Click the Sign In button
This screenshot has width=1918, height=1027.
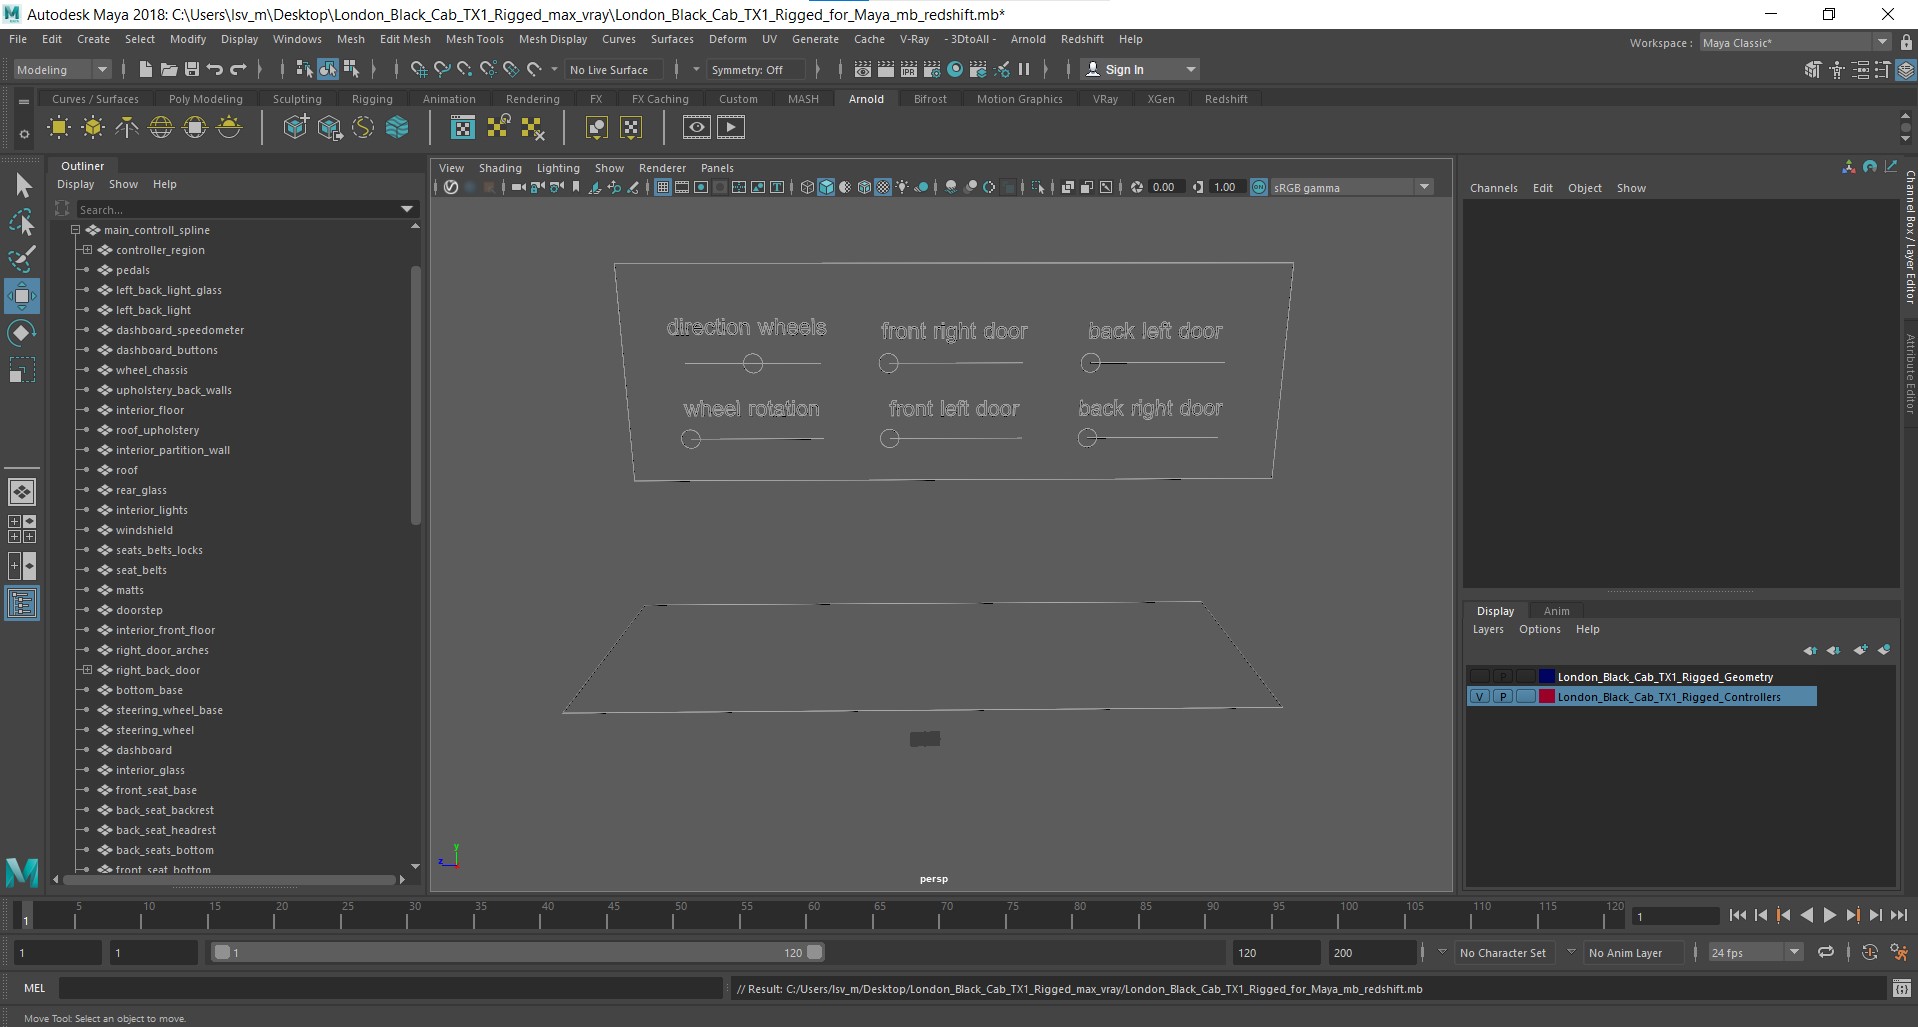point(1139,69)
